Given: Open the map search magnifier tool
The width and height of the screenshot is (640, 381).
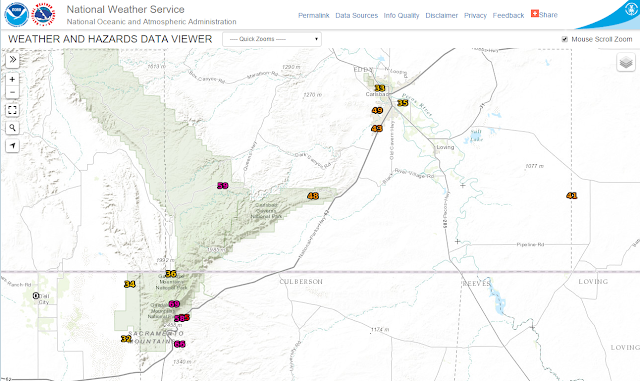Looking at the screenshot, I should [13, 128].
